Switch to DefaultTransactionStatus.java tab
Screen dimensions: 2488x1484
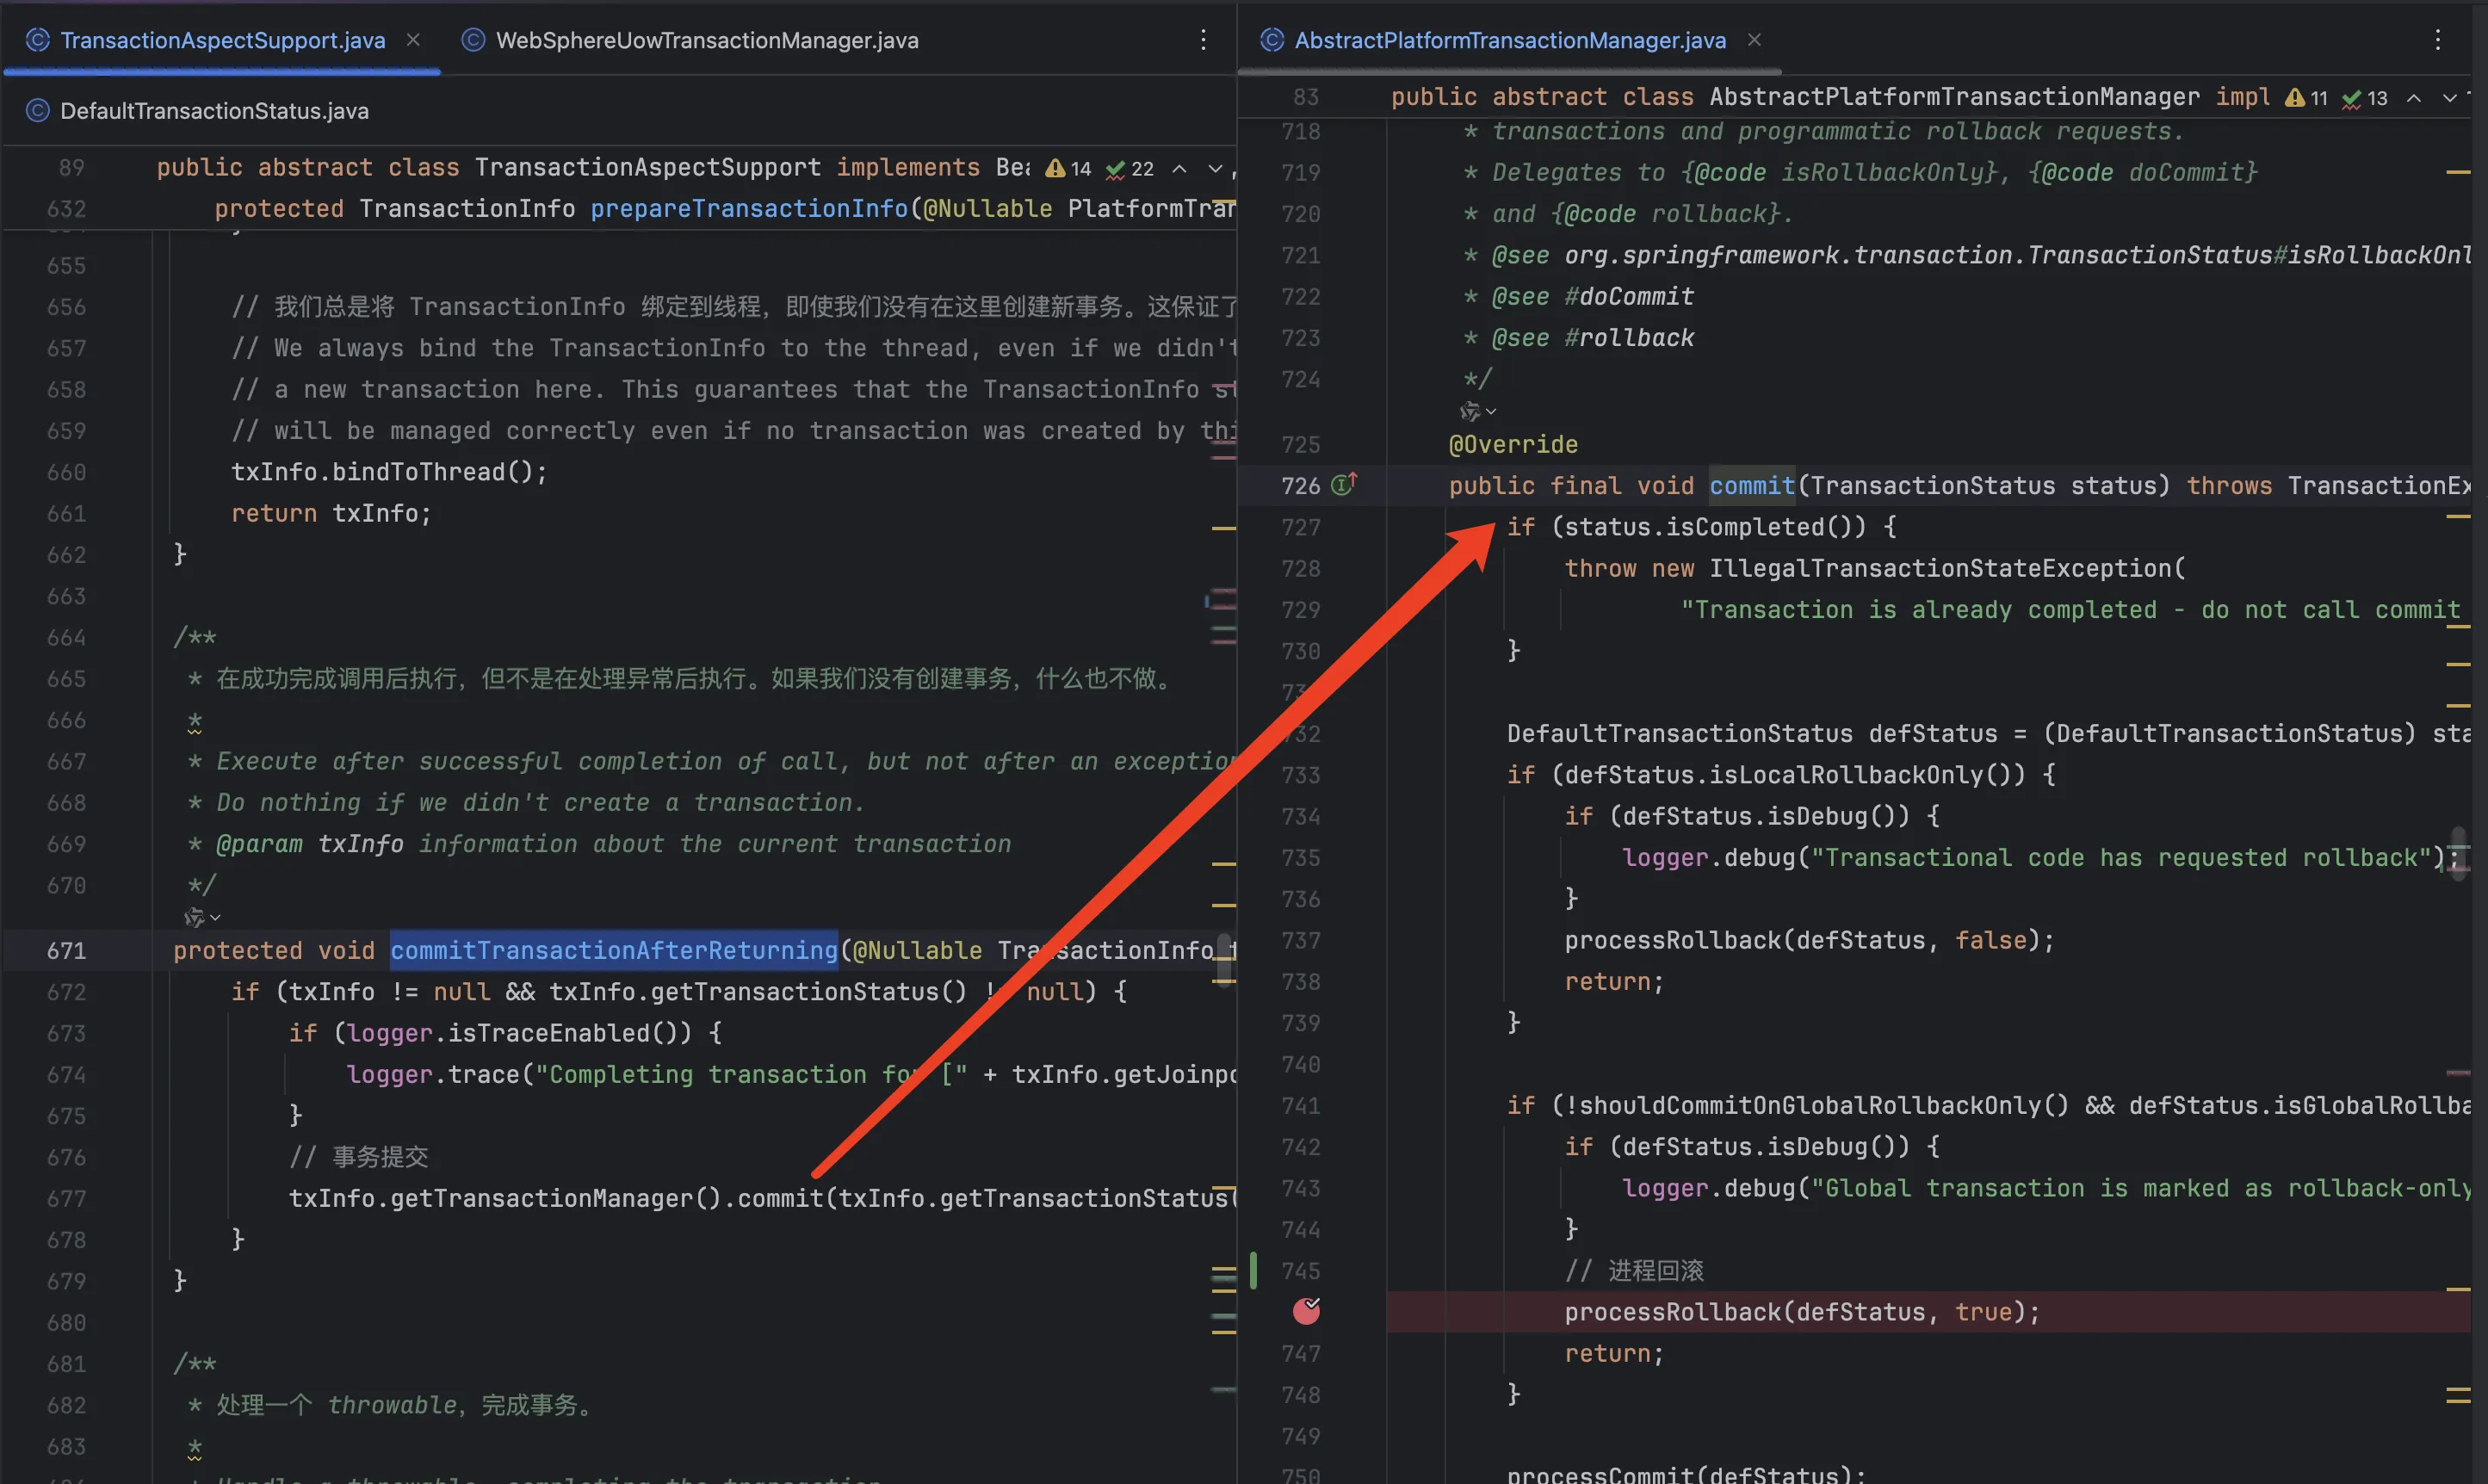coord(213,111)
